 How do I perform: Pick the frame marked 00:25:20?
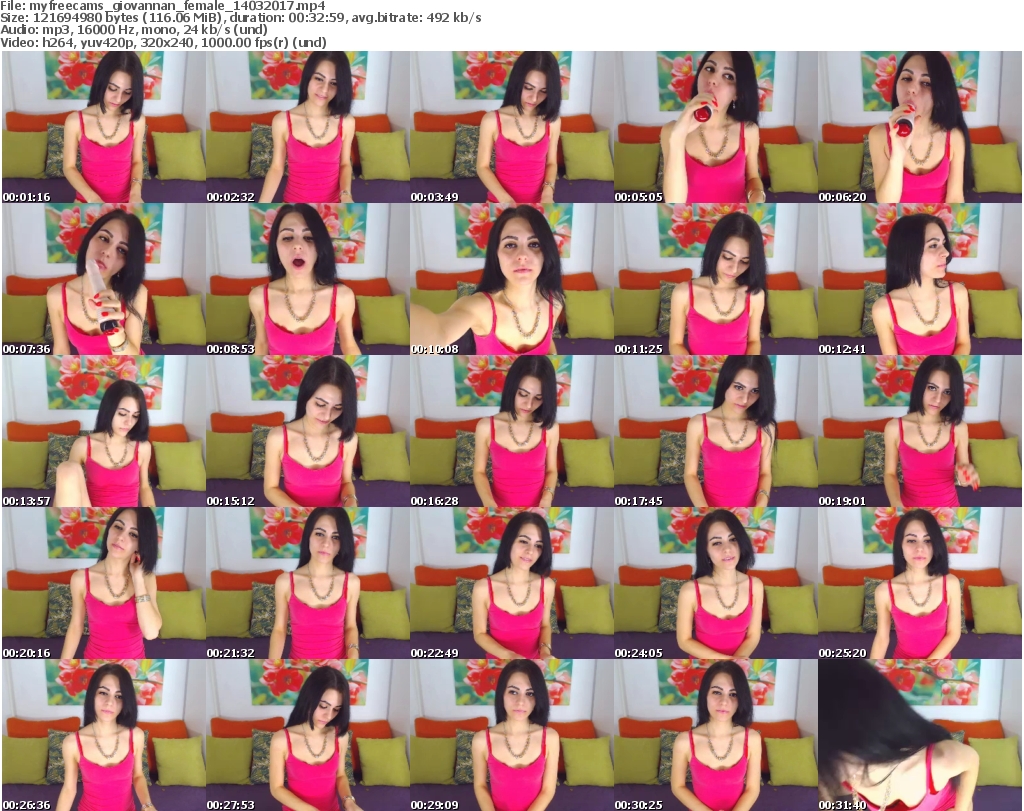(x=920, y=583)
